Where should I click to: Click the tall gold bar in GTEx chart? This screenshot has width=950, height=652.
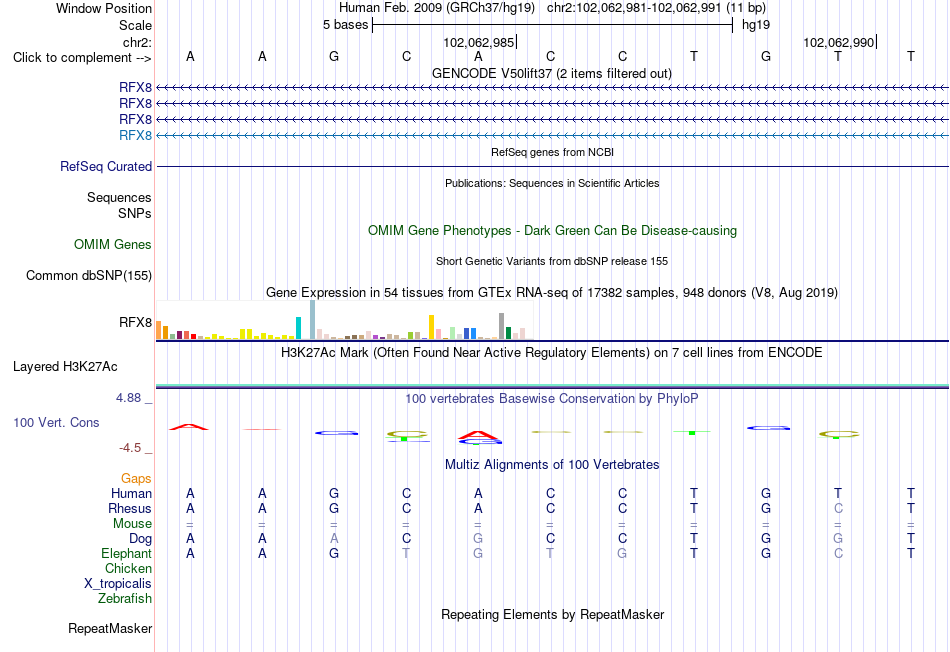431,327
